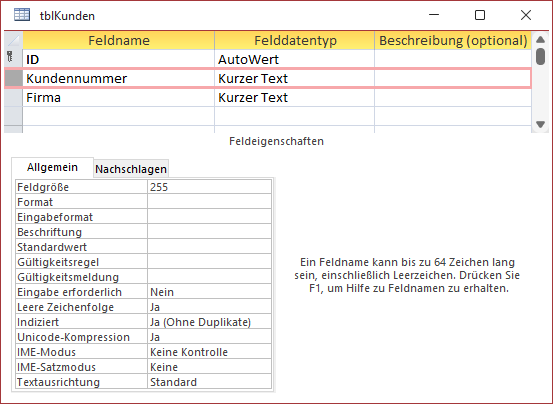Maximize the tblKunden window

click(480, 15)
